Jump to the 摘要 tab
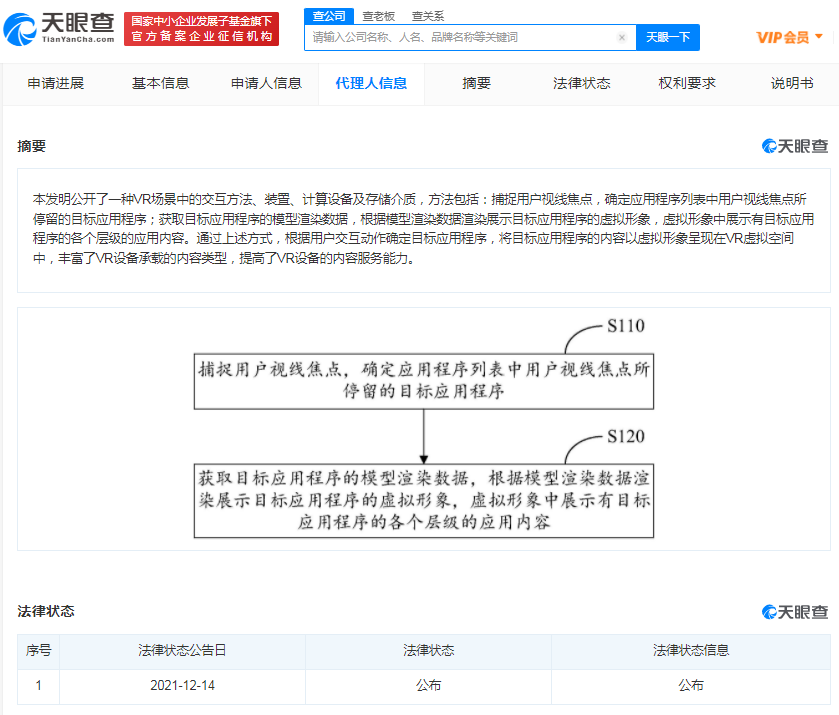The image size is (839, 715). tap(474, 84)
